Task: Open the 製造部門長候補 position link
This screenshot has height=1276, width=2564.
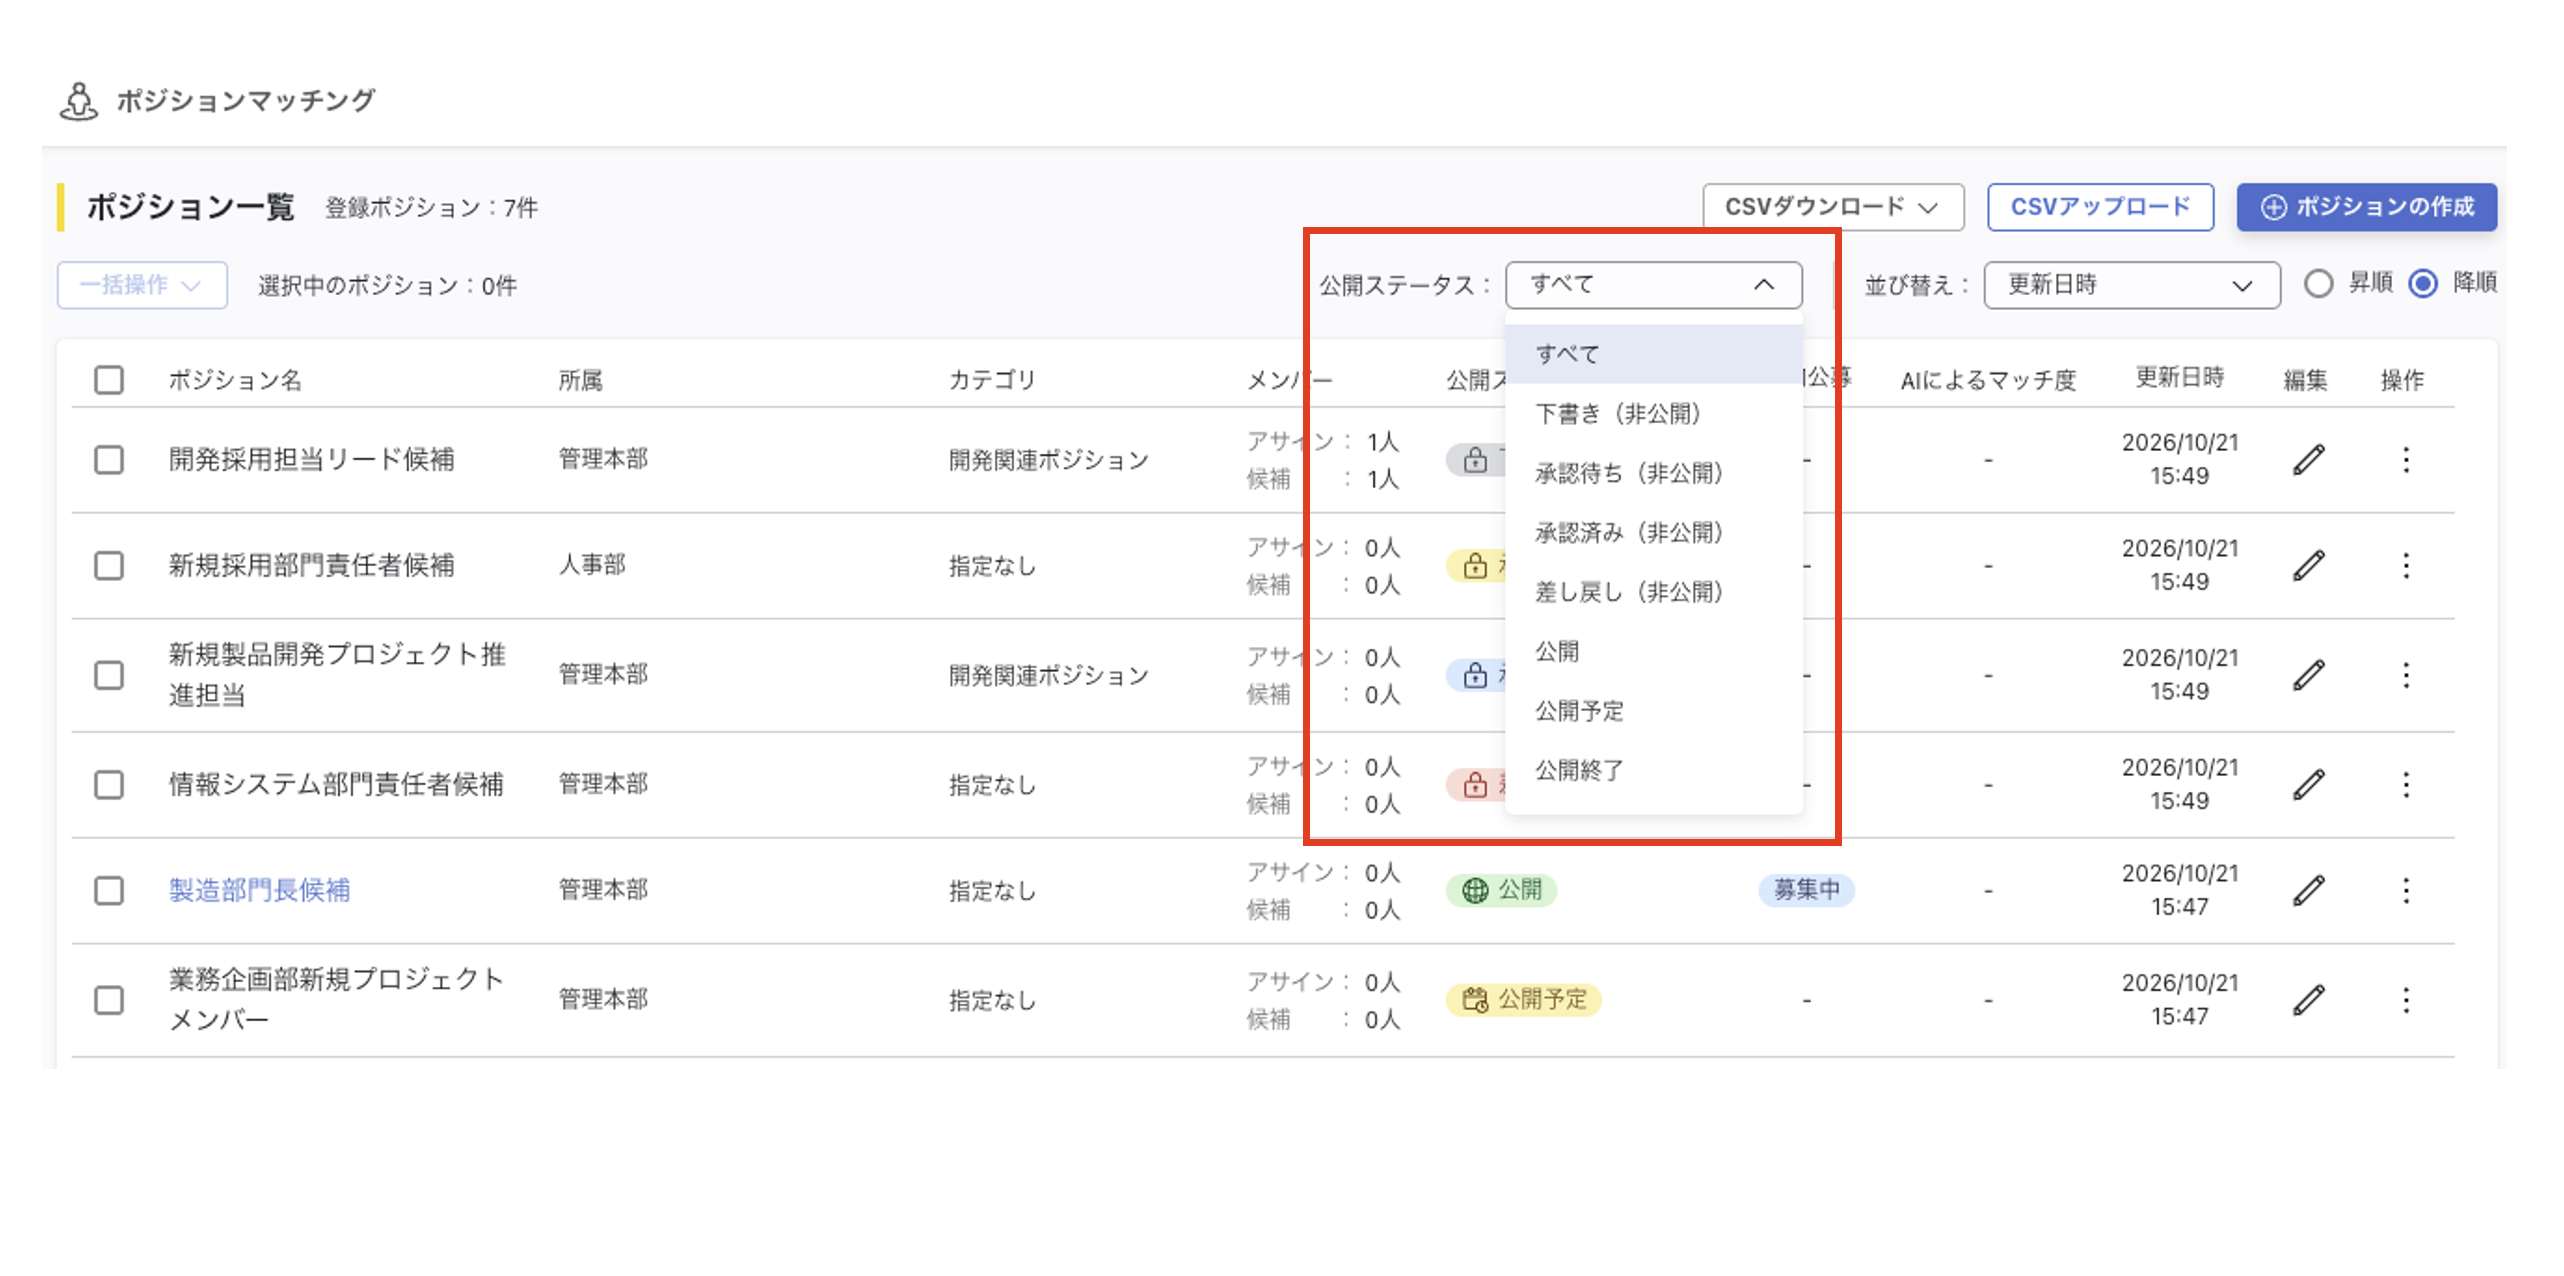Action: pyautogui.click(x=259, y=890)
